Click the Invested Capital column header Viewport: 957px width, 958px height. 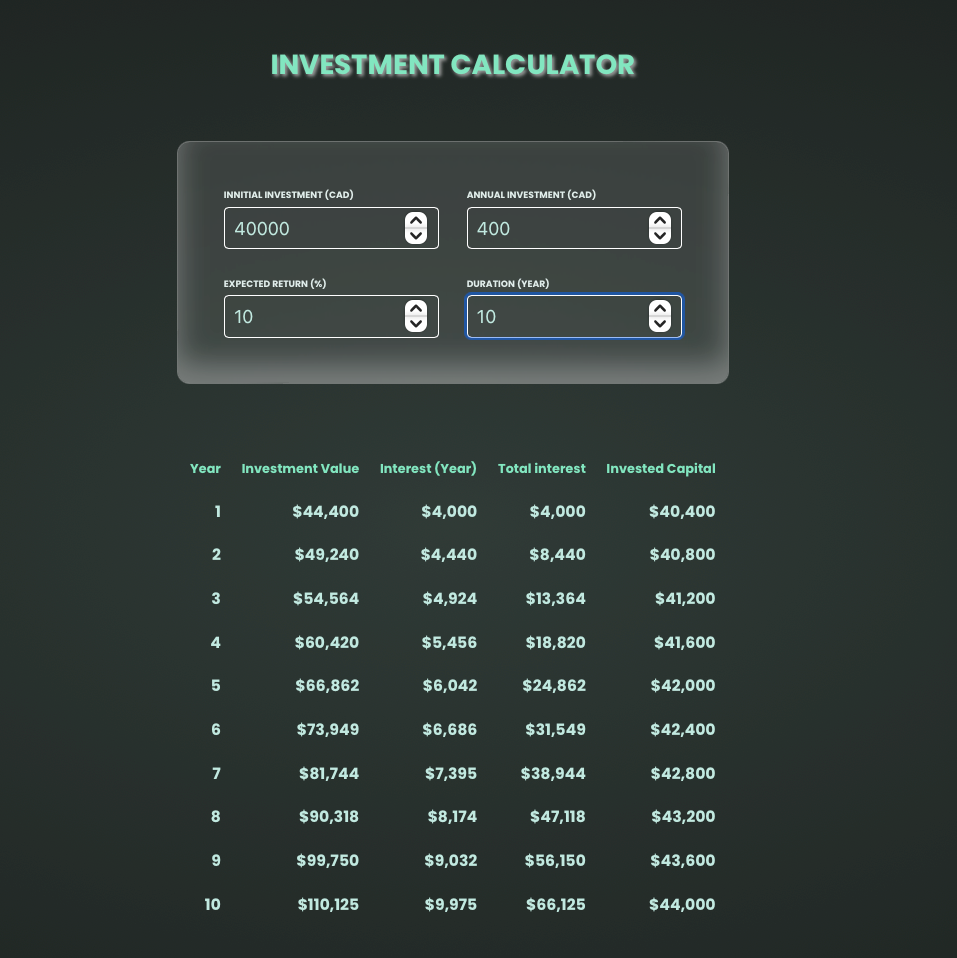click(x=661, y=468)
